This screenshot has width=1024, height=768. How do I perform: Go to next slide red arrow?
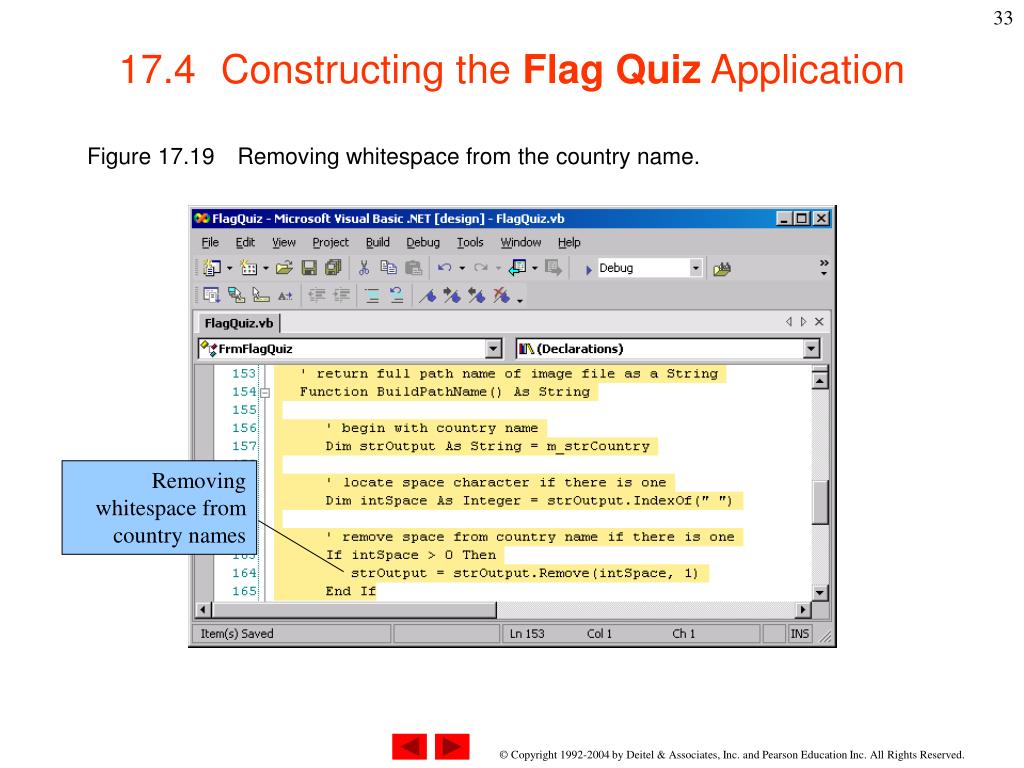(x=452, y=746)
